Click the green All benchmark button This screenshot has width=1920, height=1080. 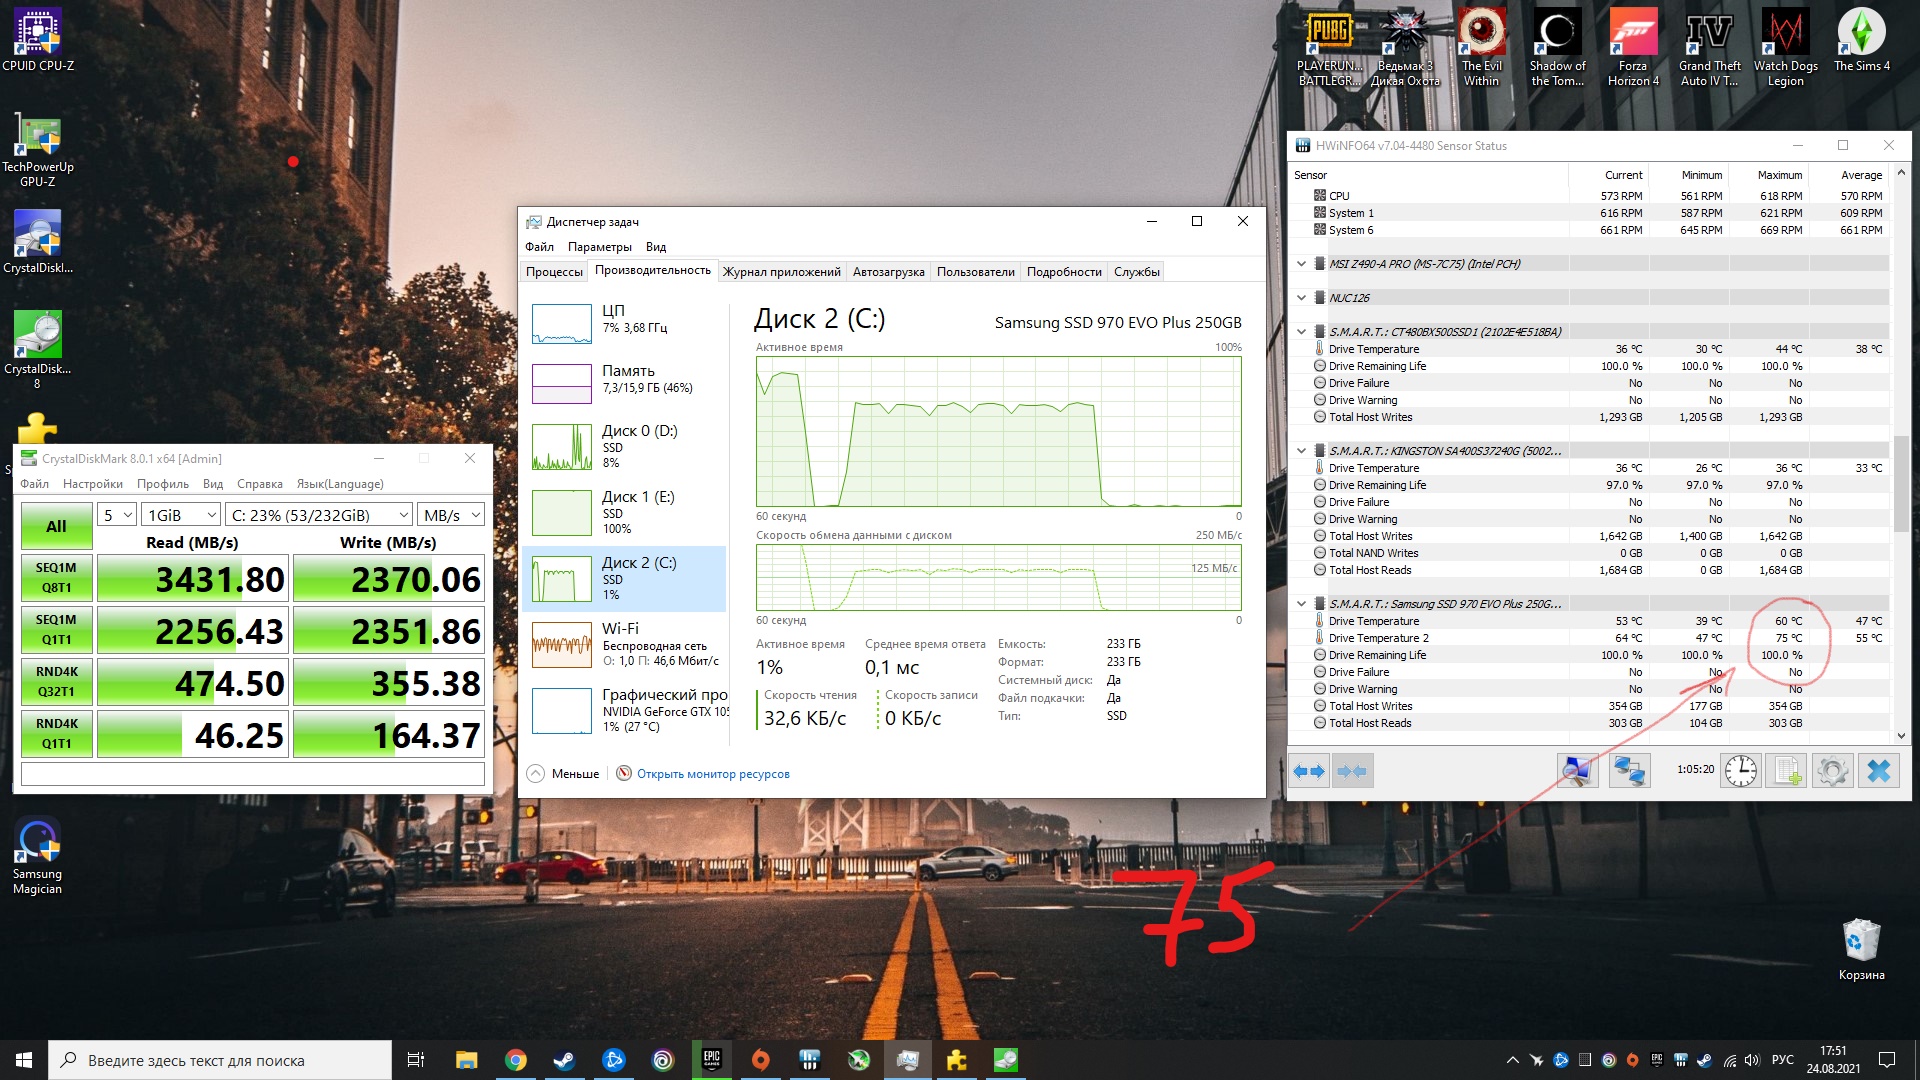tap(56, 526)
